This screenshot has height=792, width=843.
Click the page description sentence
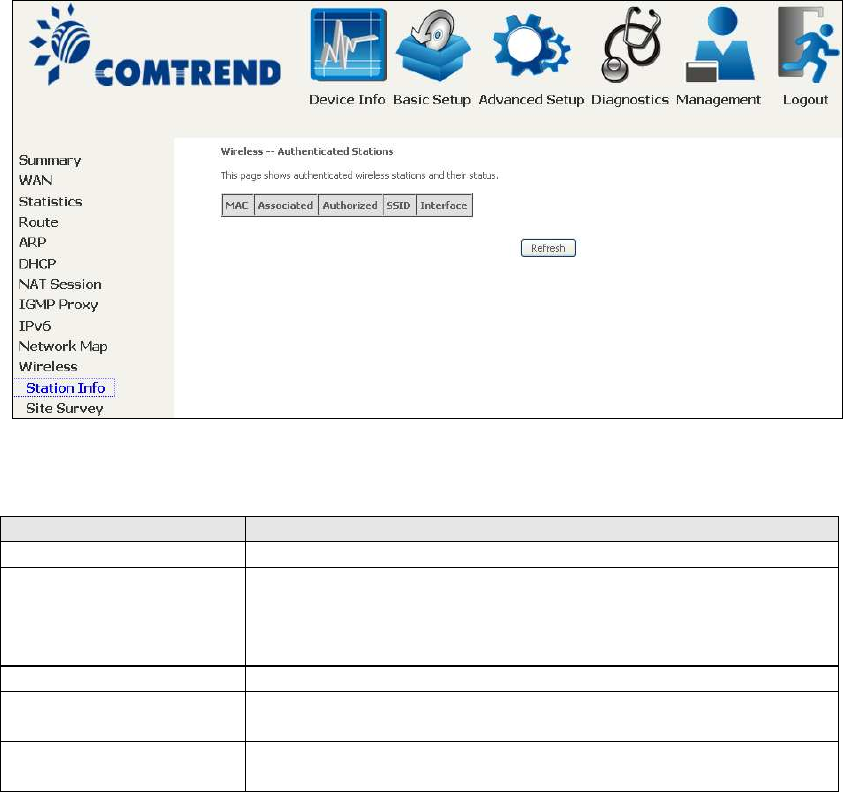[359, 175]
